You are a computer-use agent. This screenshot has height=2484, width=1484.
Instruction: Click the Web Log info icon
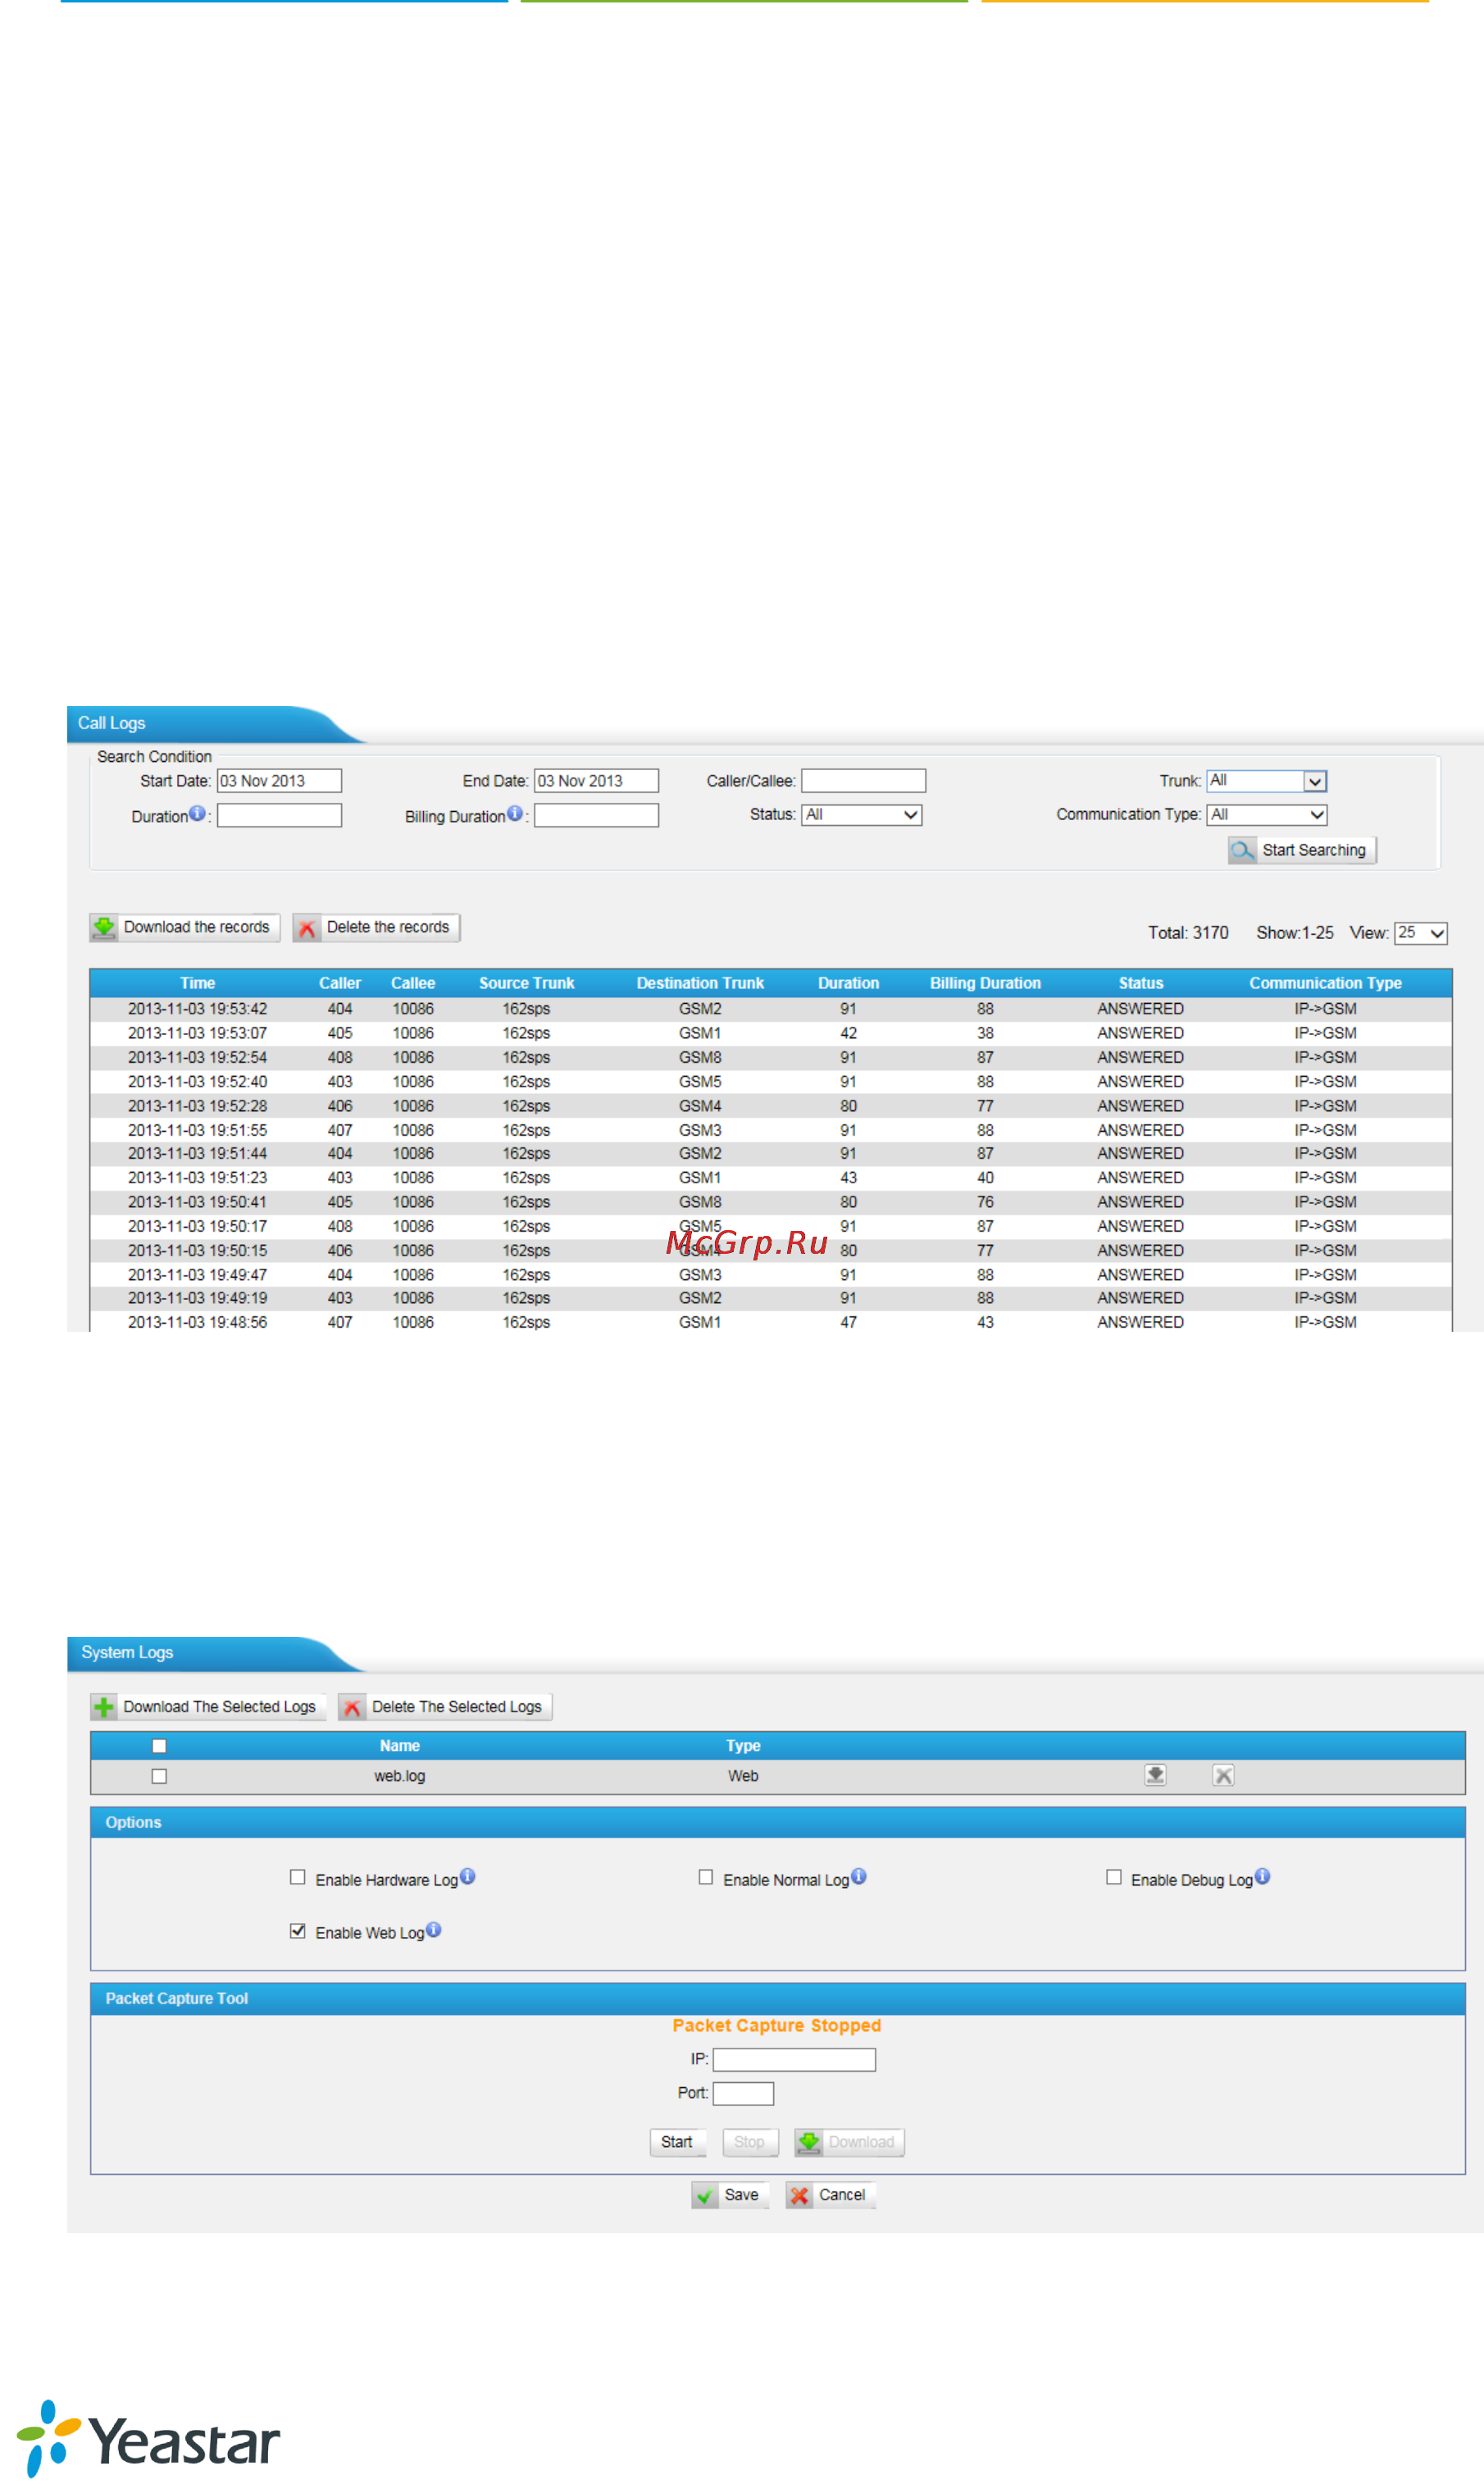click(434, 1930)
